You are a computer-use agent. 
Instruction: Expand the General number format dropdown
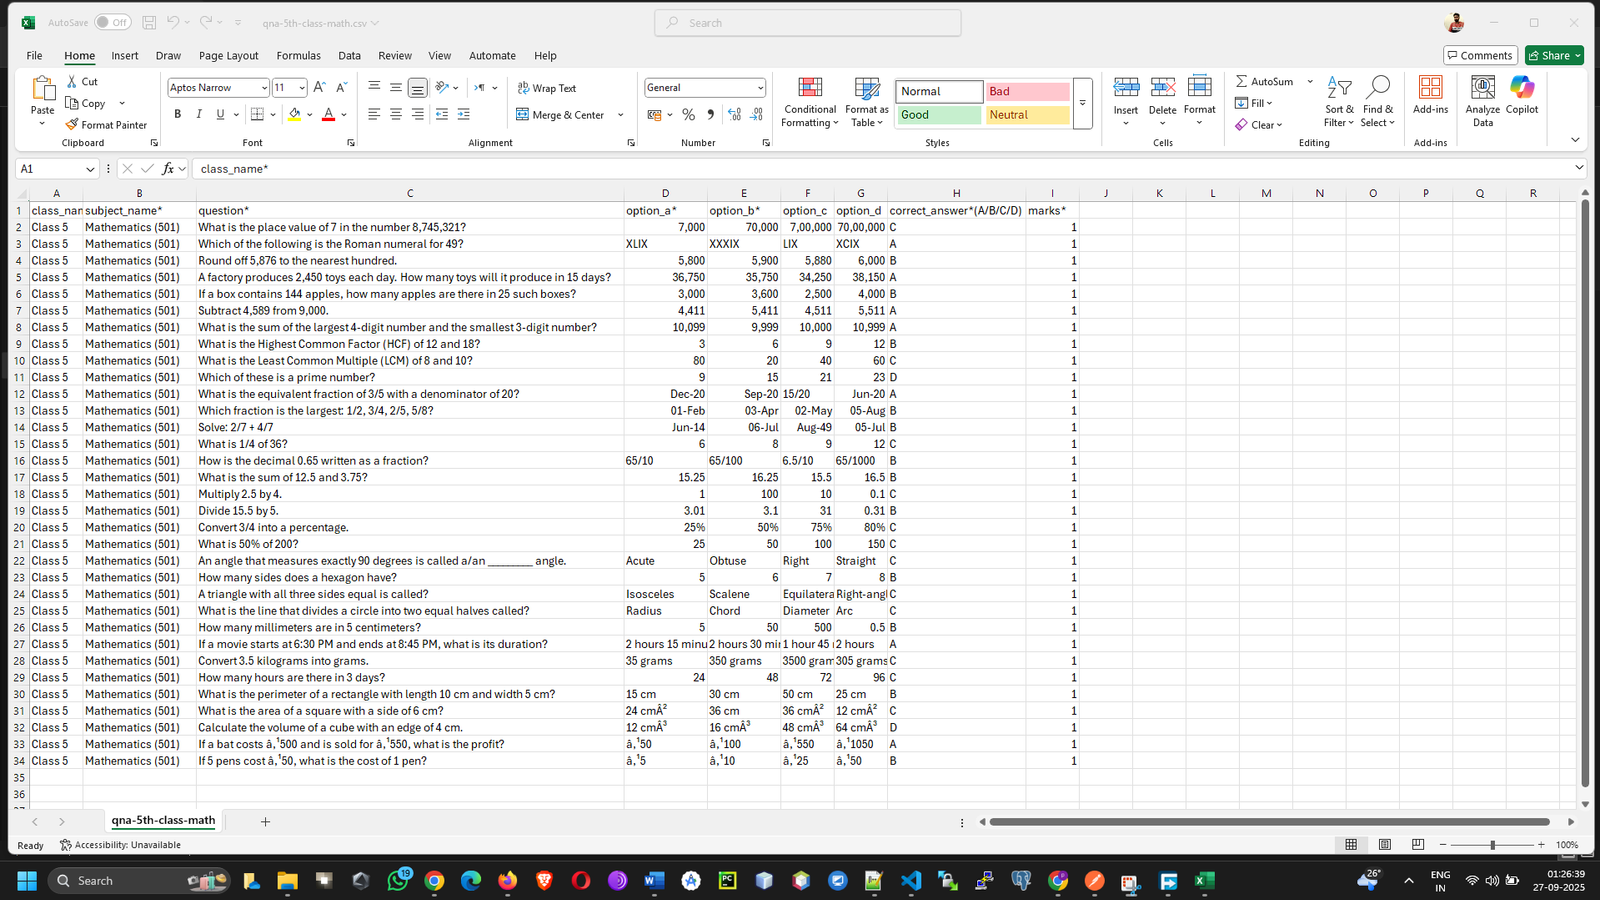click(760, 88)
